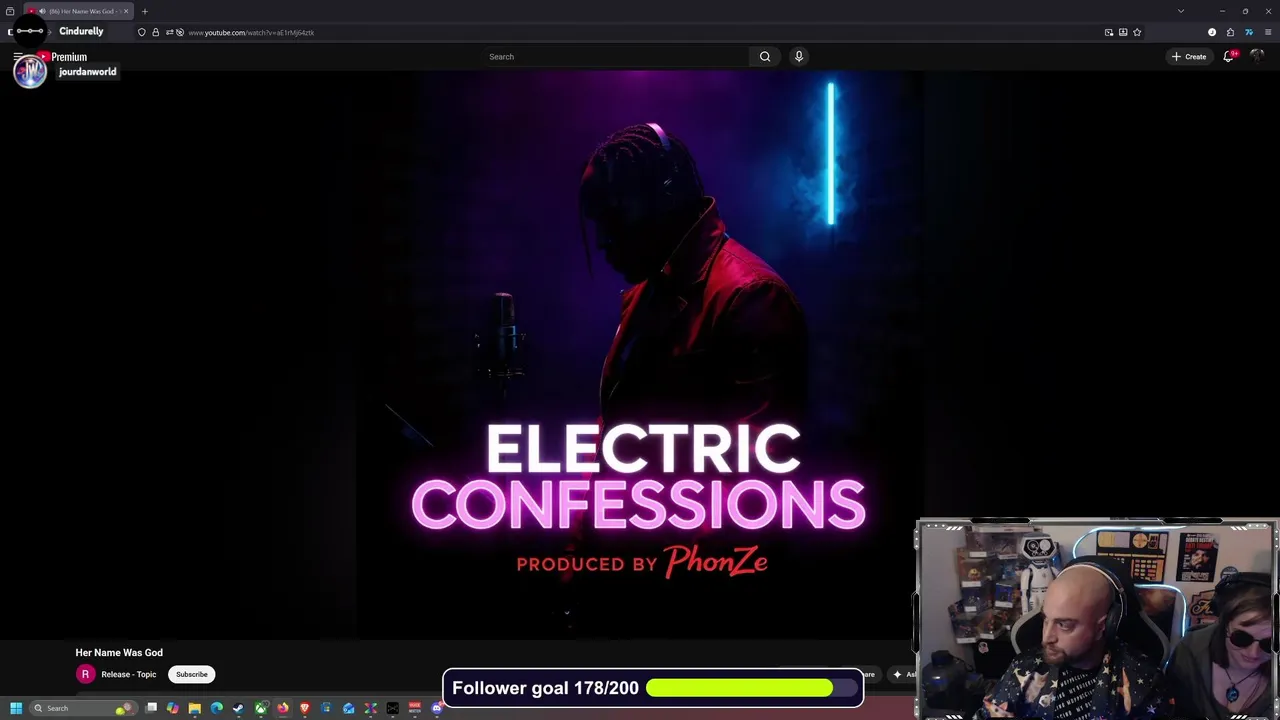Click the round white extension icon in toolbar
The image size is (1280, 720).
[1212, 32]
